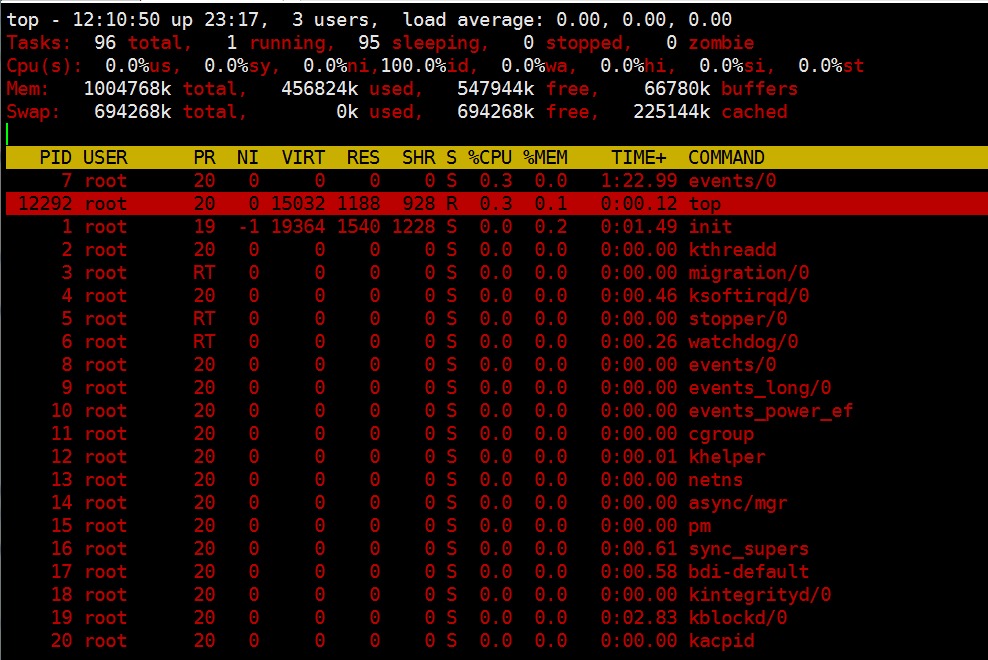Click the NI value -1 for init

coord(248,227)
